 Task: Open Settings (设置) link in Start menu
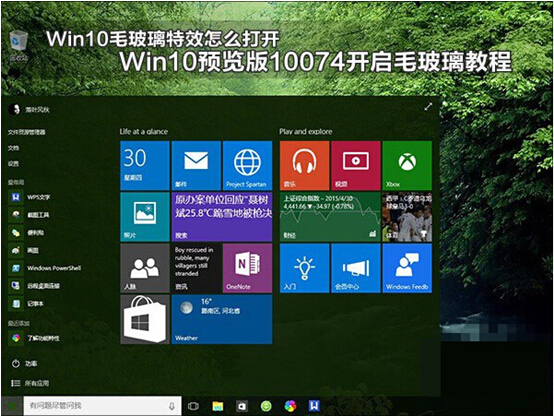(13, 164)
